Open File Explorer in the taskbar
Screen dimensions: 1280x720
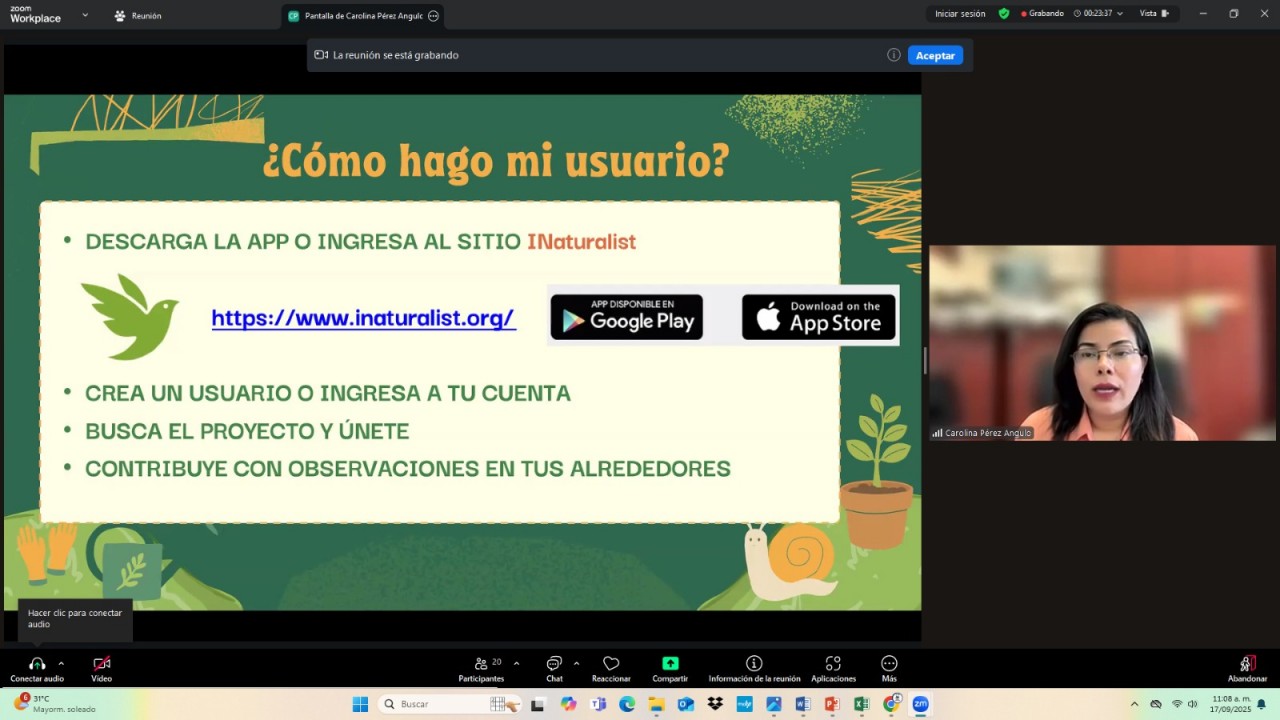pos(656,704)
